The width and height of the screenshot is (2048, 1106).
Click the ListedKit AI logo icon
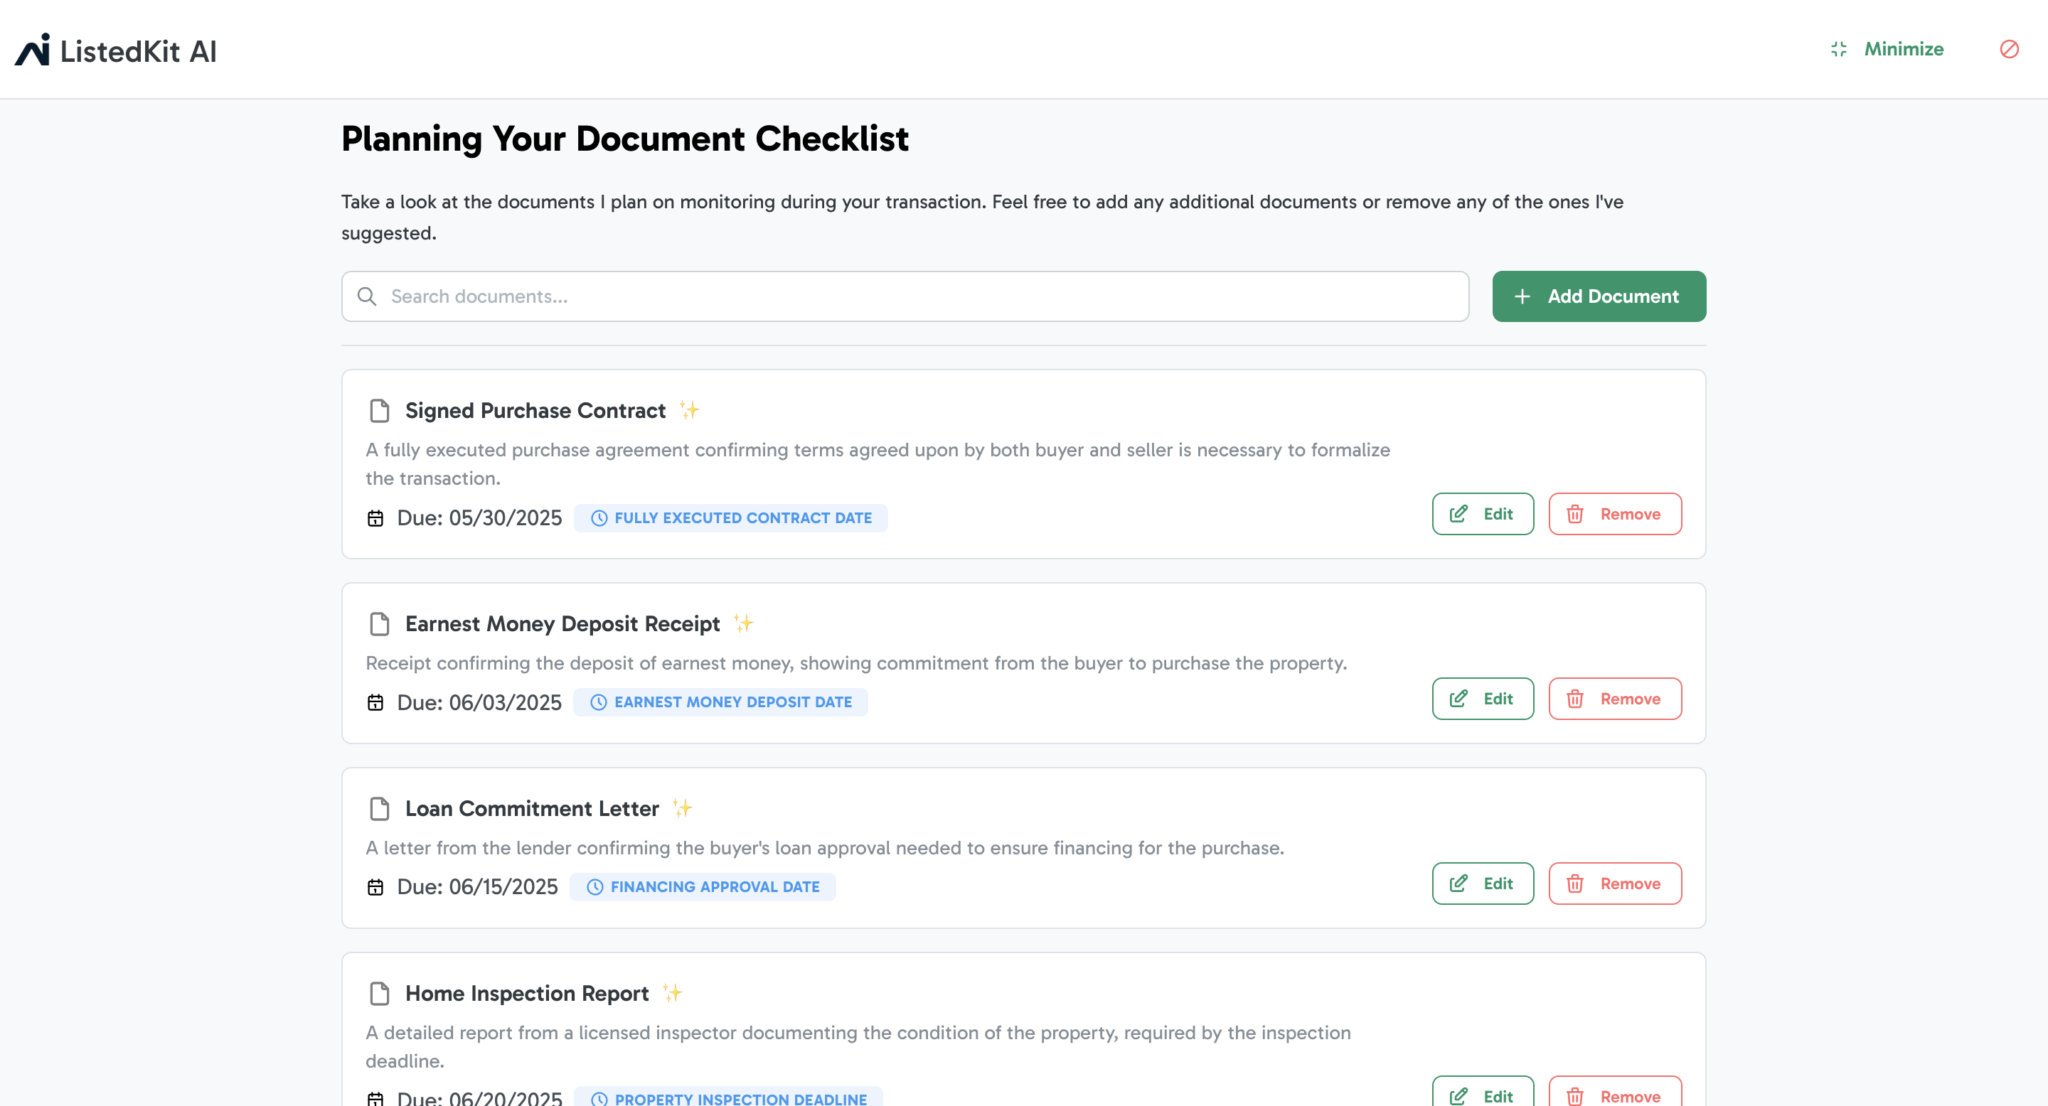[x=32, y=50]
